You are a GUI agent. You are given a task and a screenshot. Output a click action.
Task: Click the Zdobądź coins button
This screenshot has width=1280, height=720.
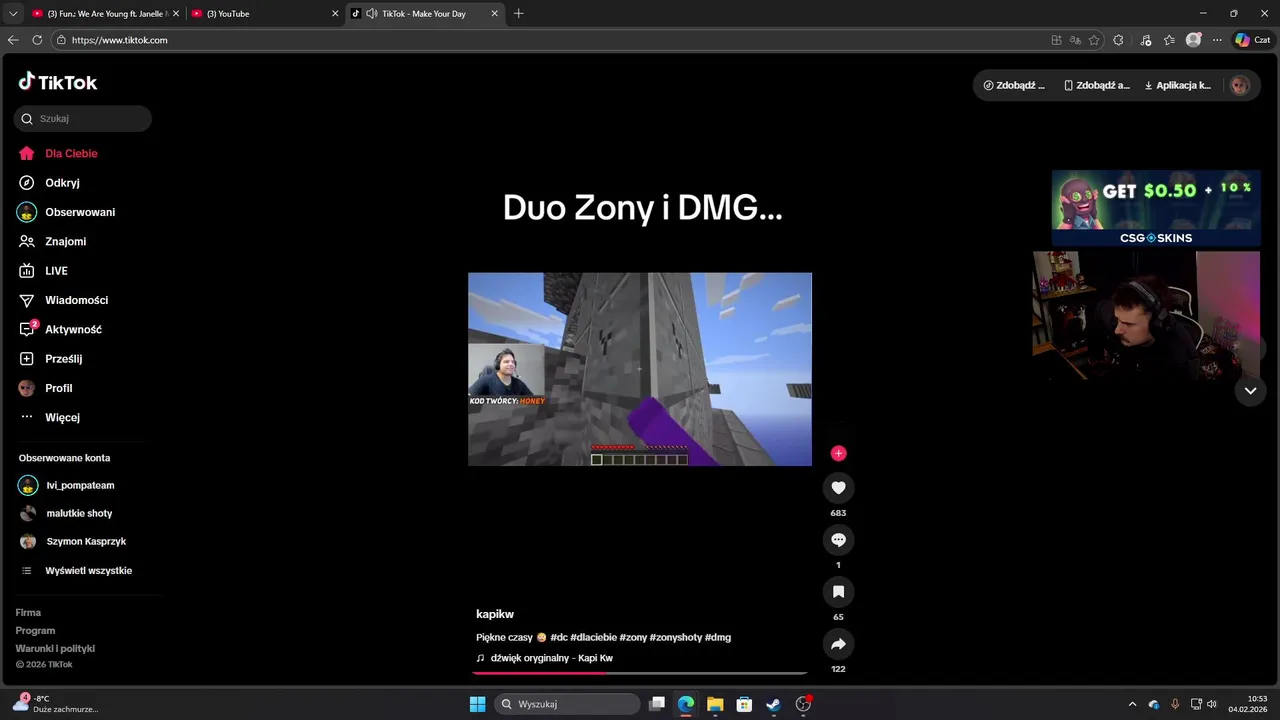tap(1014, 85)
